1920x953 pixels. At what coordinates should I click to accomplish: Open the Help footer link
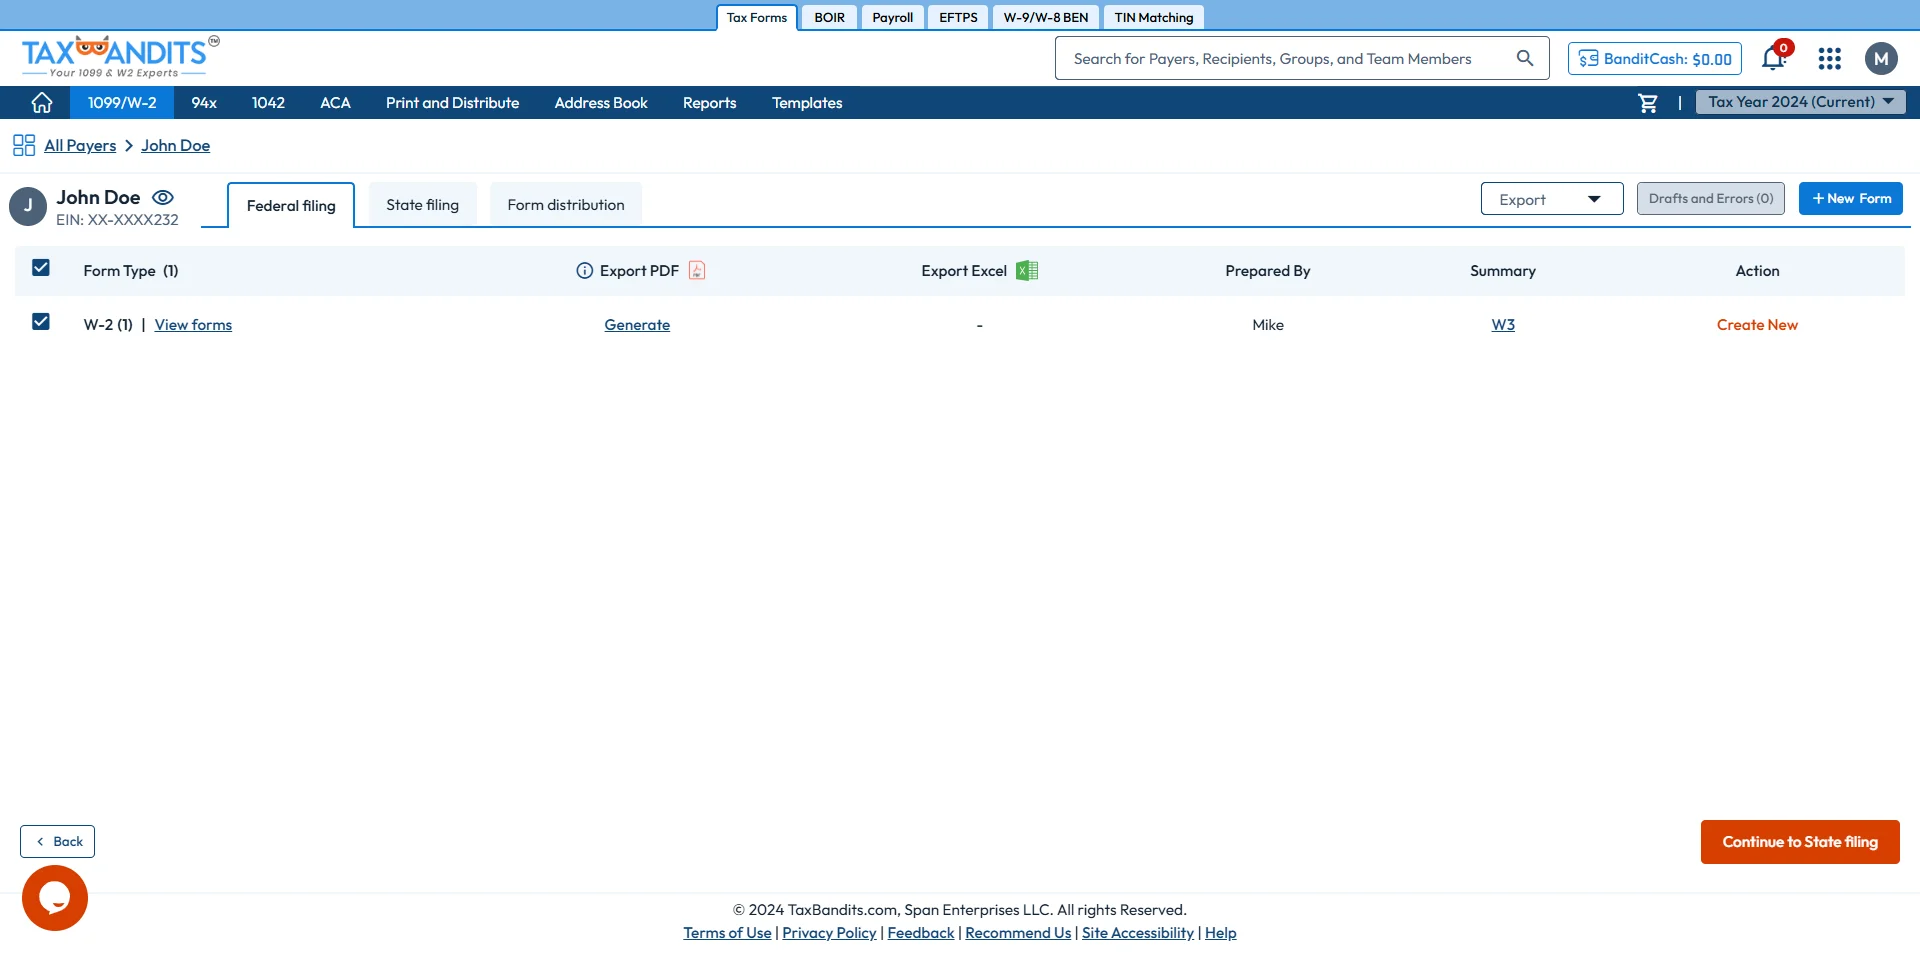(1221, 933)
